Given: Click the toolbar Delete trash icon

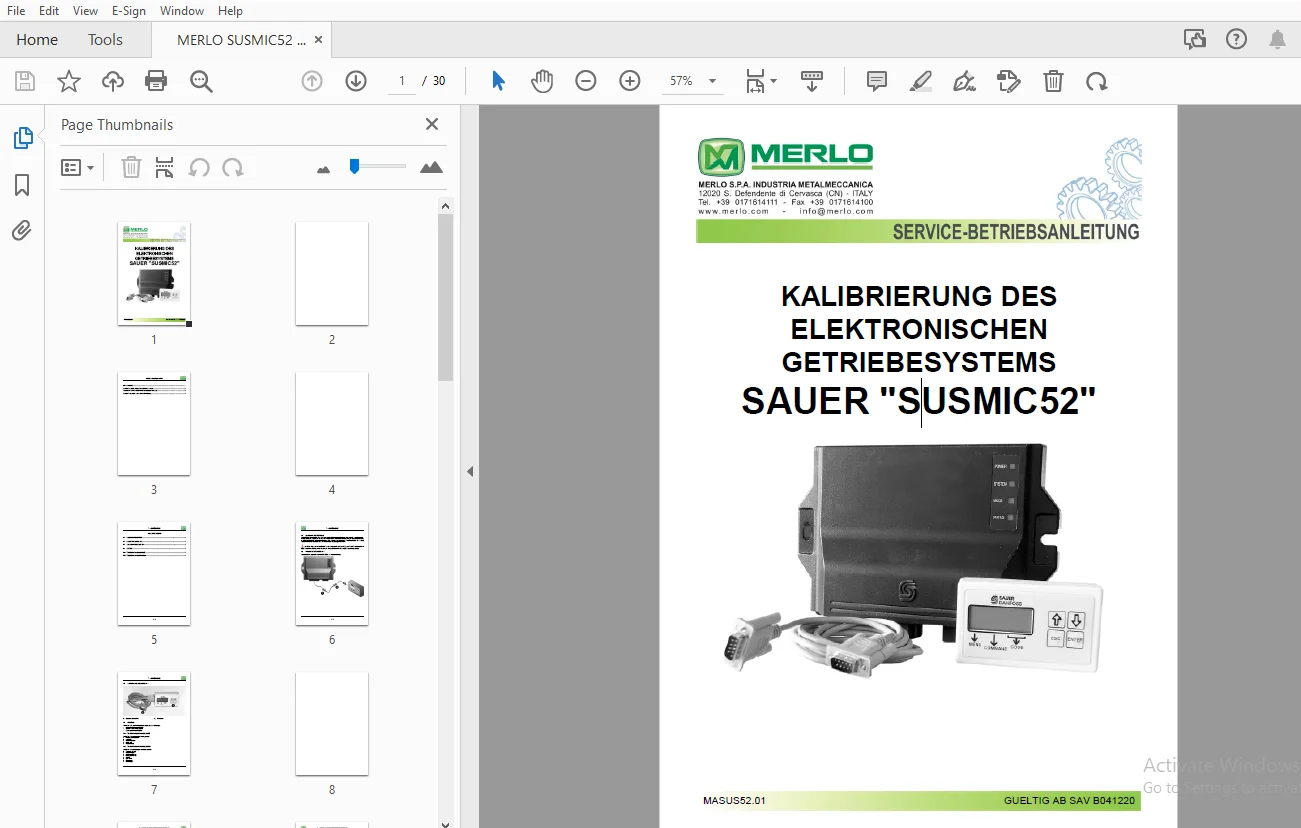Looking at the screenshot, I should click(1053, 81).
